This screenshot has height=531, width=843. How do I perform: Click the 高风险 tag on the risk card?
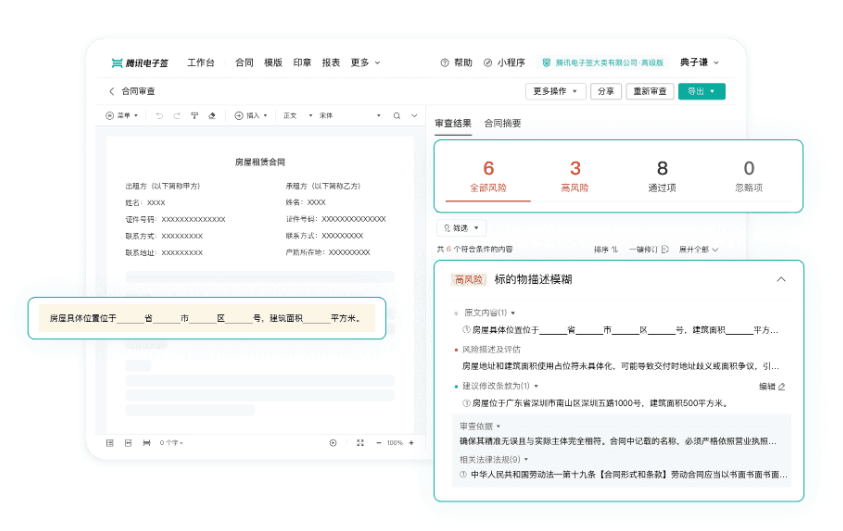(x=468, y=279)
